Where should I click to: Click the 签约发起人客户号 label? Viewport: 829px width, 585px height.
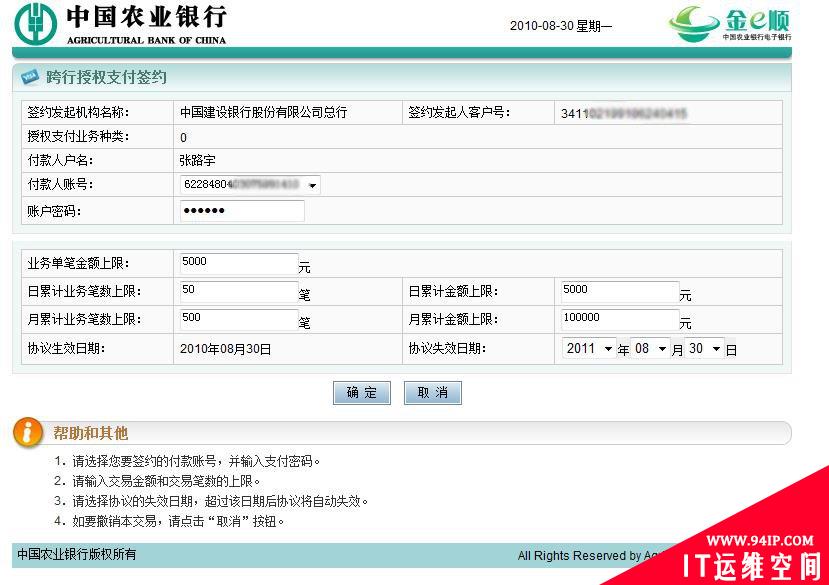459,112
